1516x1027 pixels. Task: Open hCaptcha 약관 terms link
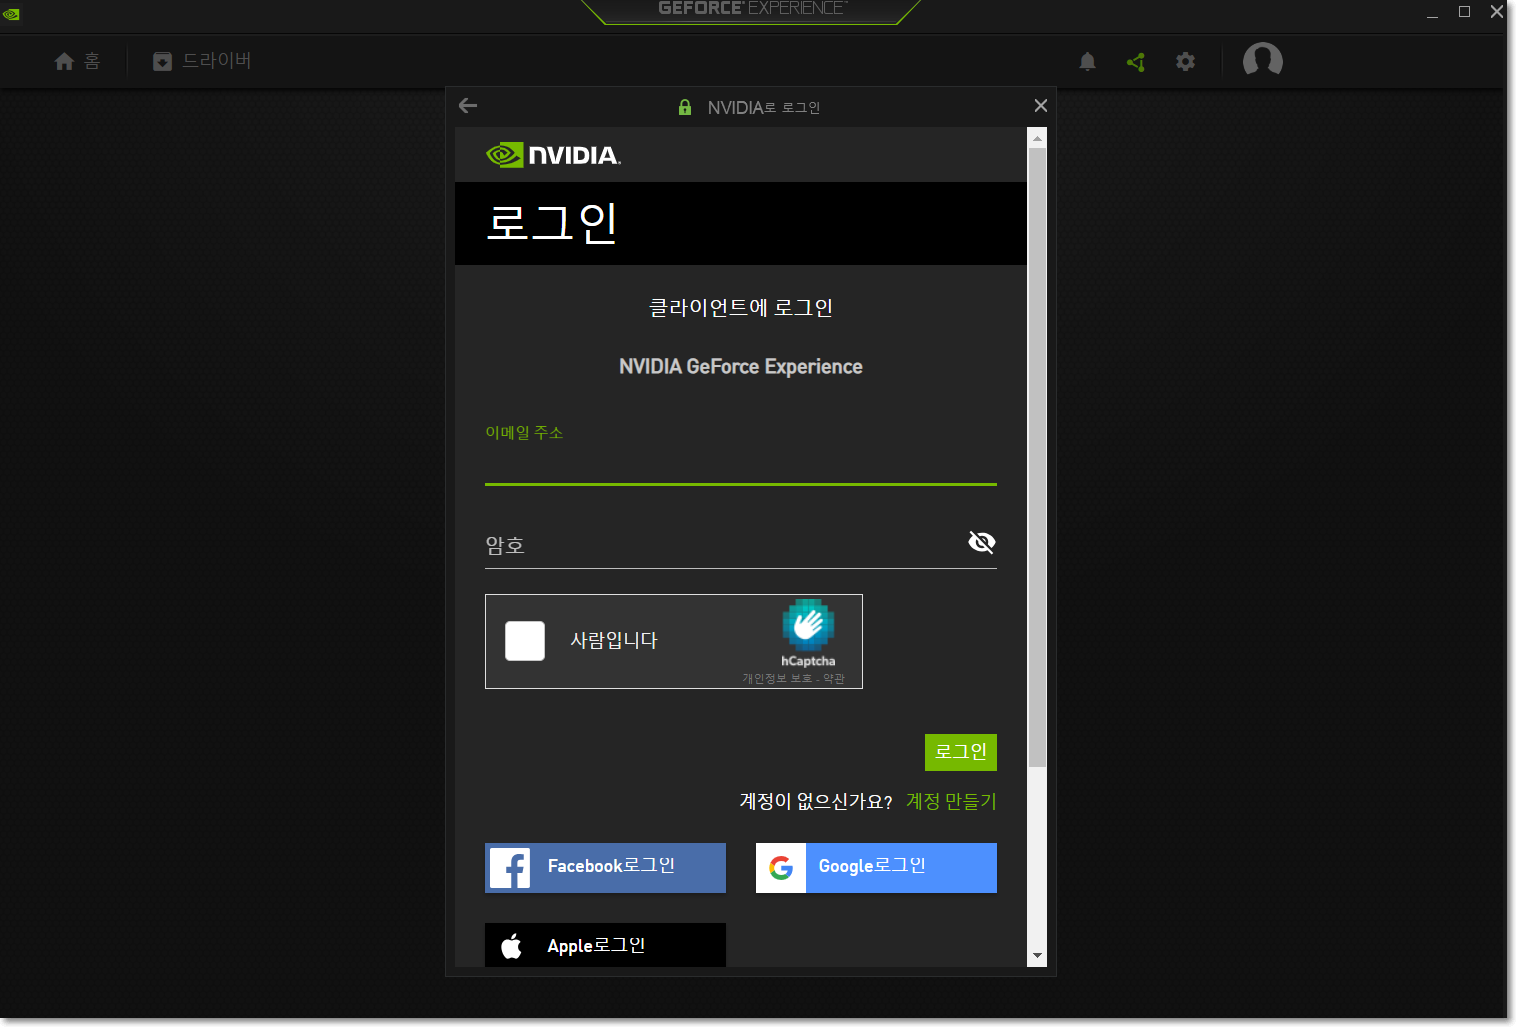(x=834, y=679)
